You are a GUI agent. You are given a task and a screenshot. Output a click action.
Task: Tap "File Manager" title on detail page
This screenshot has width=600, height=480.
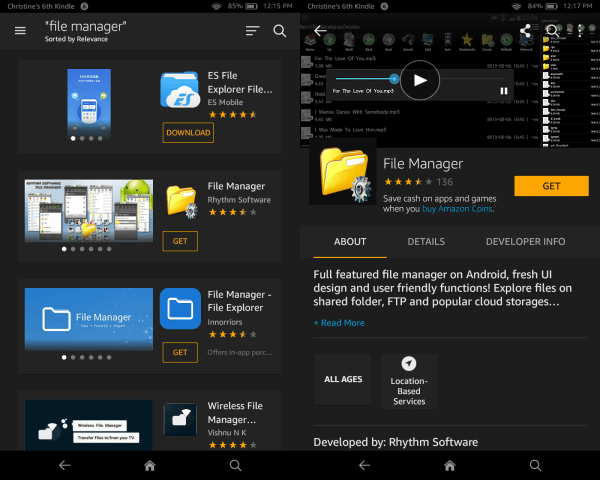coord(423,164)
